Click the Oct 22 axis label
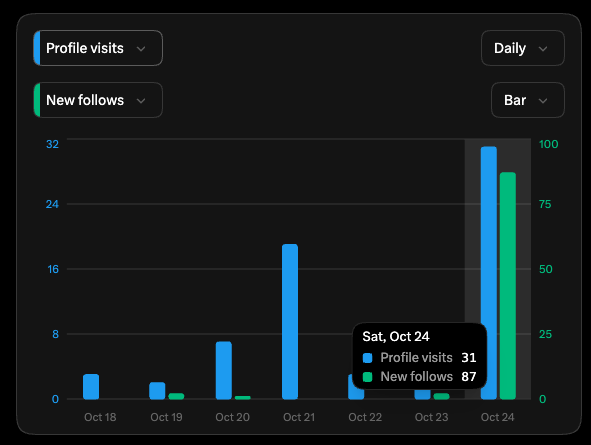 pyautogui.click(x=365, y=417)
